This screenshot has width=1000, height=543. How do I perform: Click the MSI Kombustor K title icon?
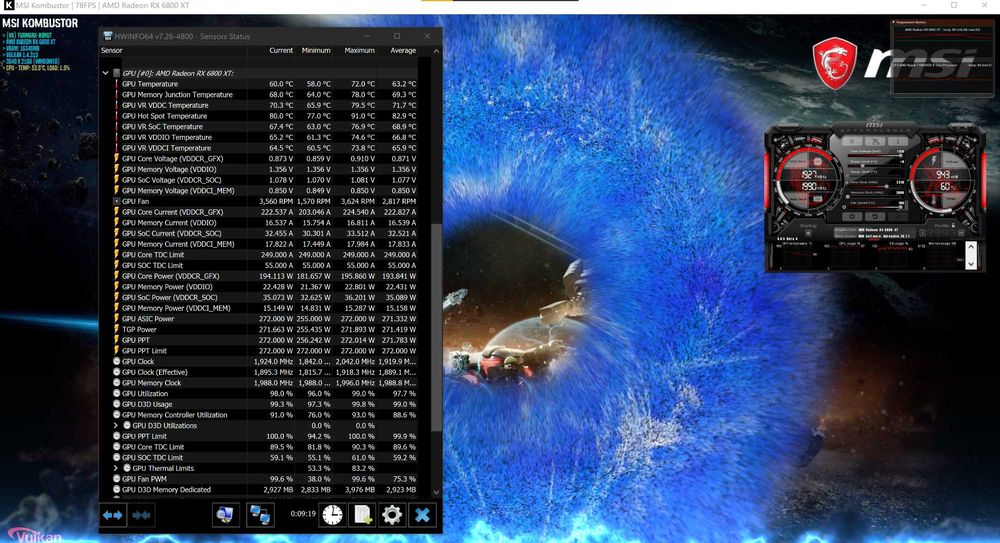coord(8,6)
